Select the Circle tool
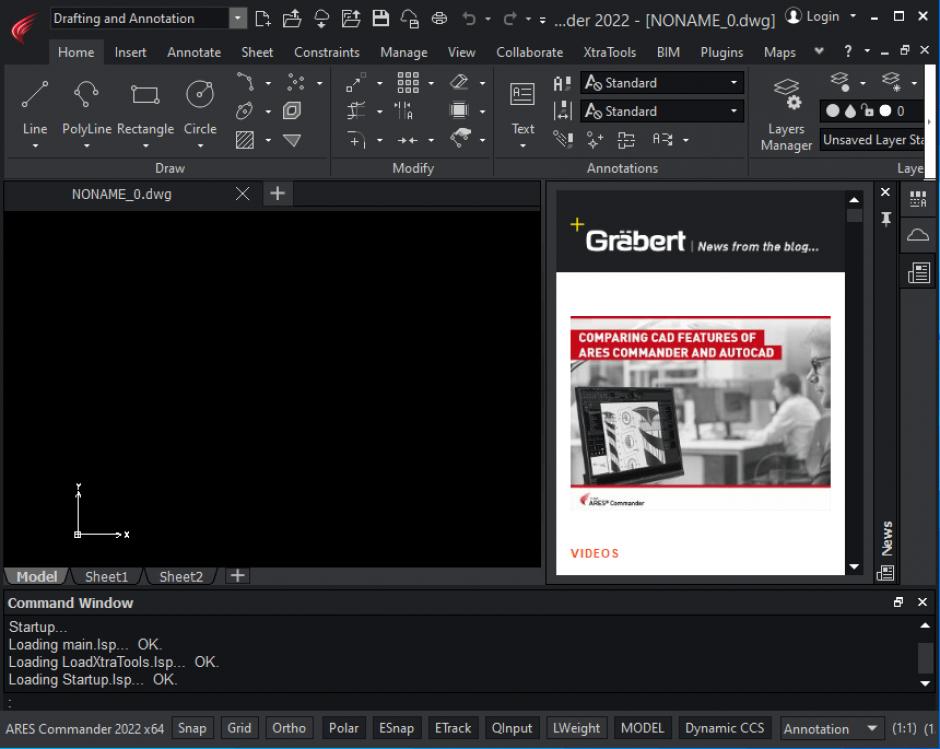Screen dimensions: 940x749 click(200, 106)
